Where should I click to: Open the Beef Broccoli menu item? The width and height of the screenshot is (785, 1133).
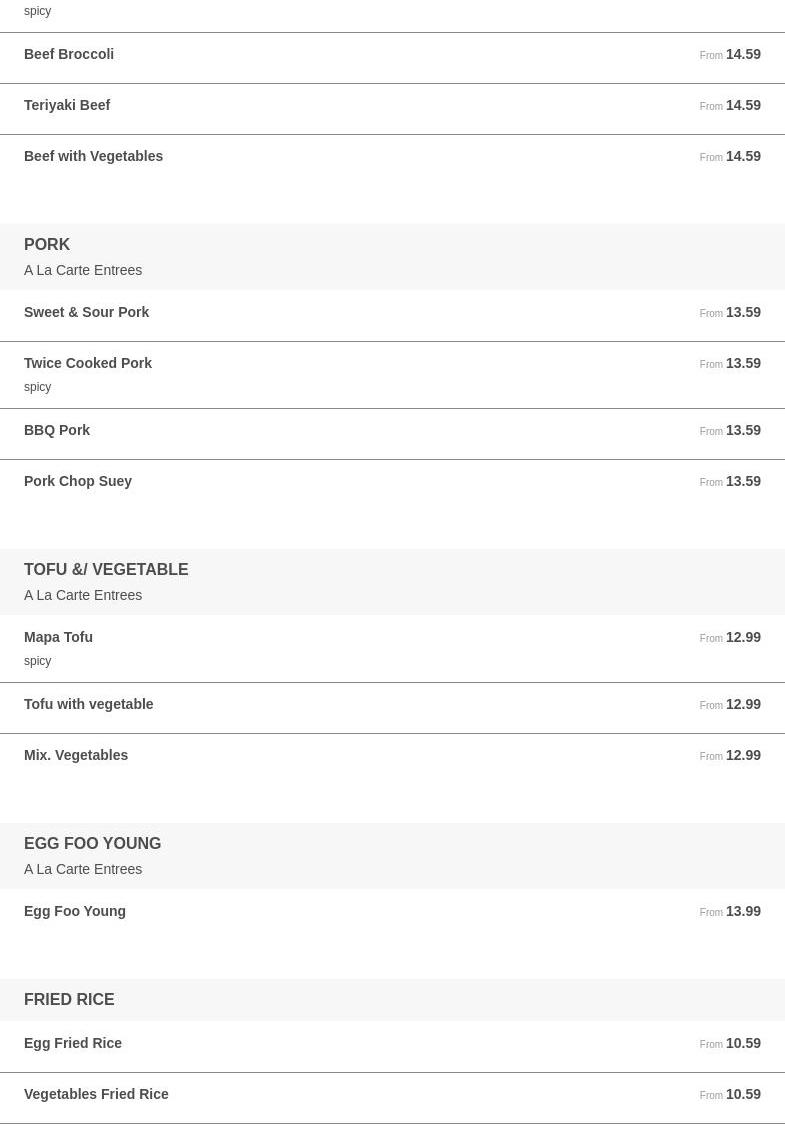click(x=392, y=58)
